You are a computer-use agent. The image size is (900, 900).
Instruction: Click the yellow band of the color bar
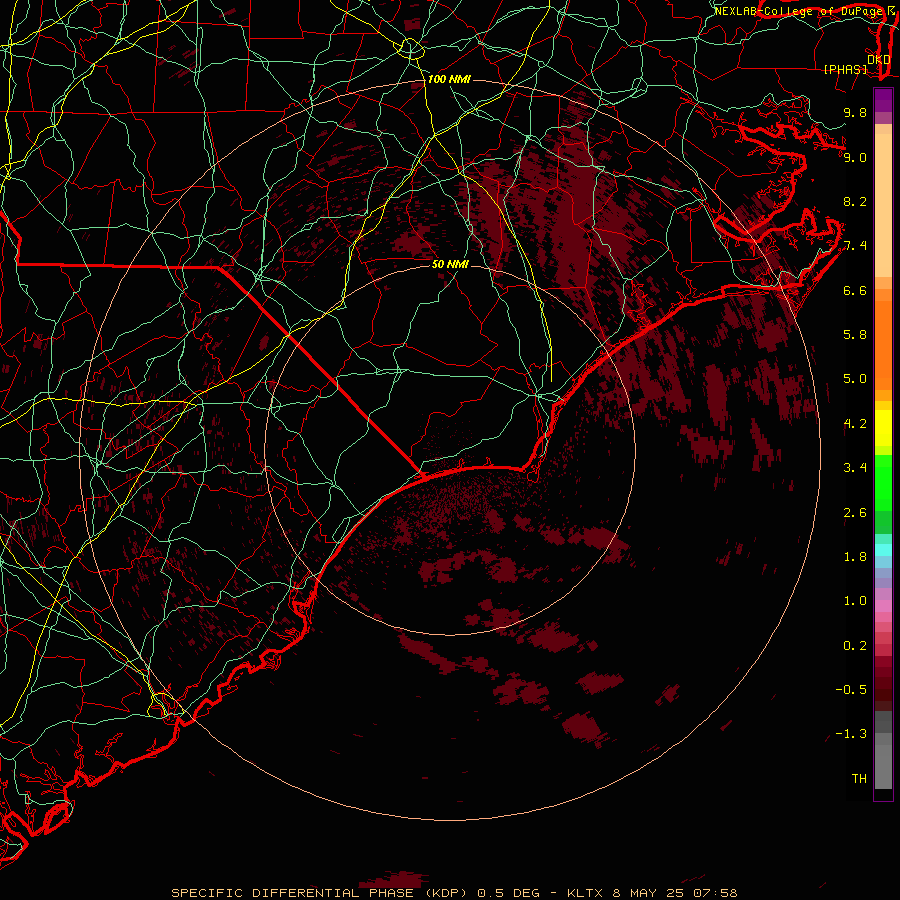(883, 428)
